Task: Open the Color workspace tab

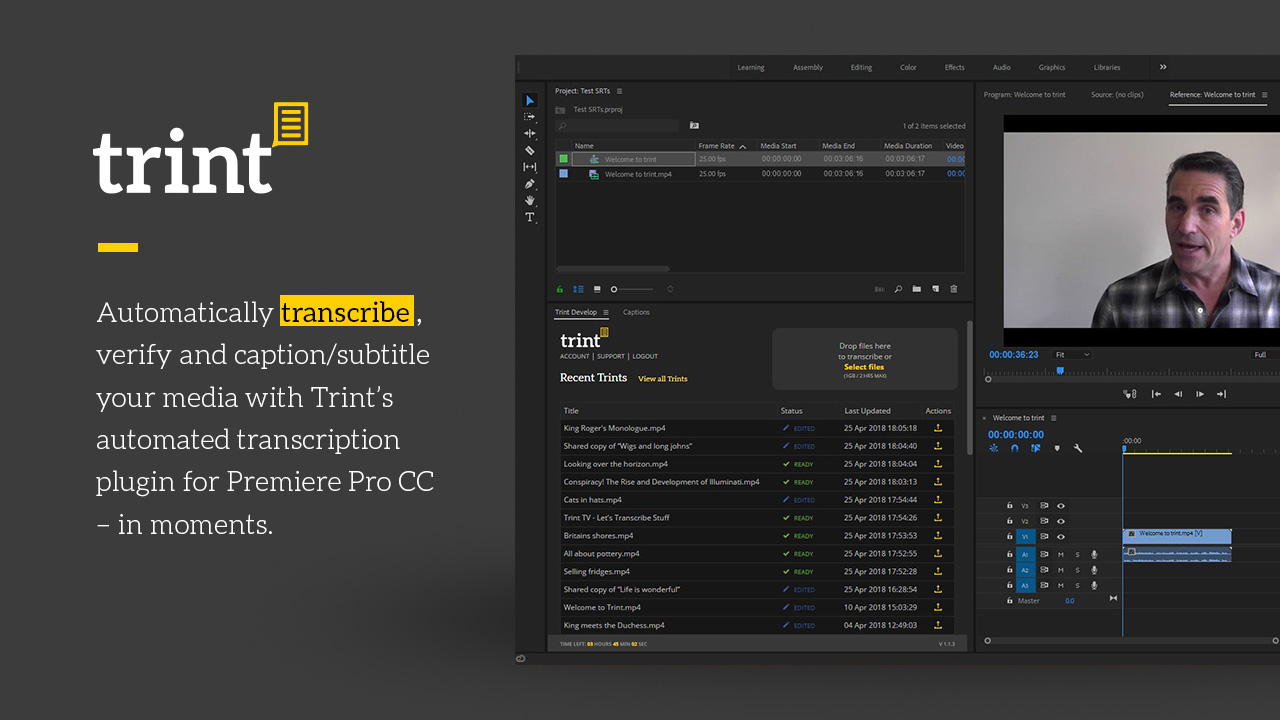Action: [908, 68]
